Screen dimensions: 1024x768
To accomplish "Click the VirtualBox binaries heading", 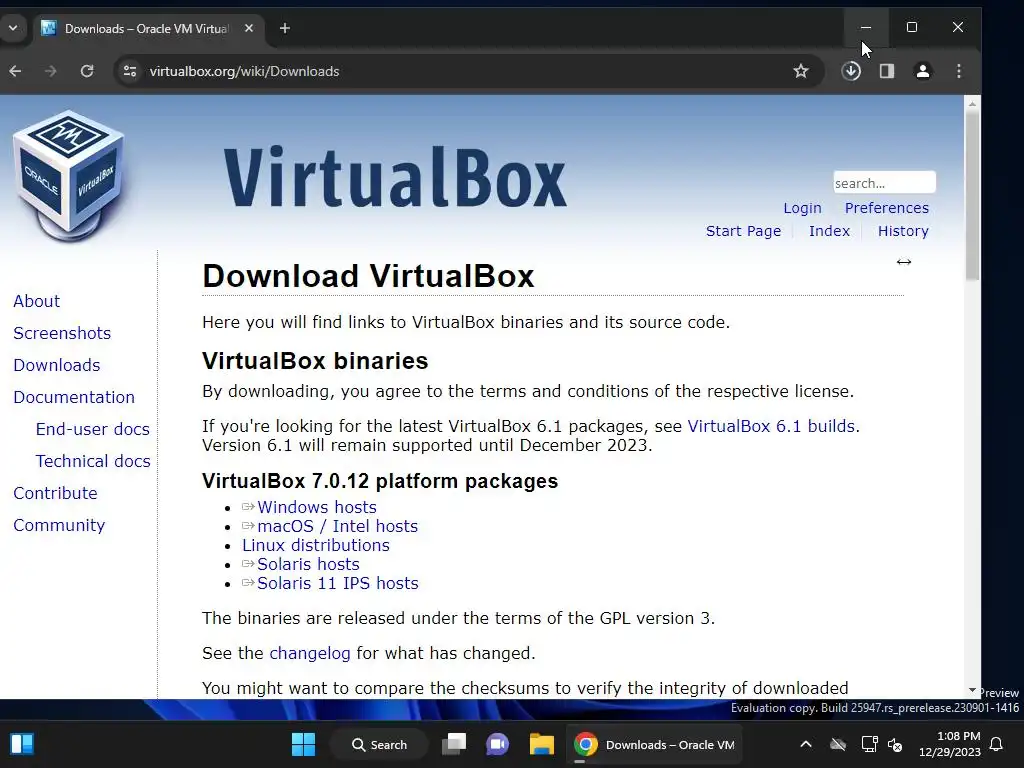I will click(315, 360).
